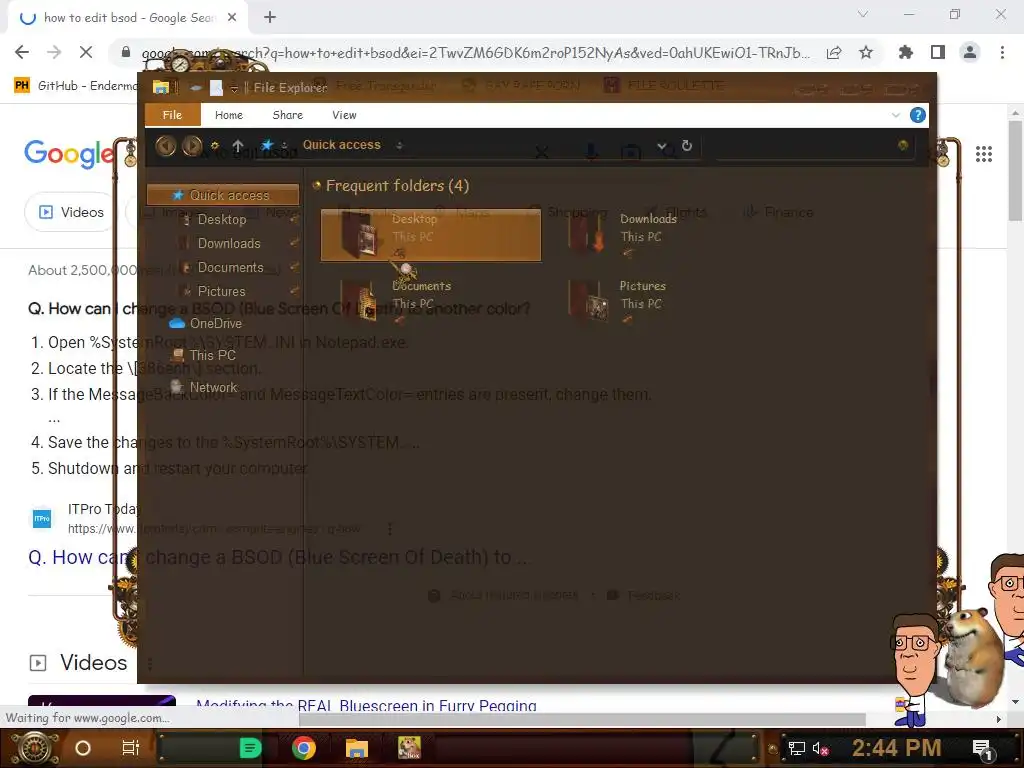
Task: Click Quick access in the address bar
Action: point(342,145)
